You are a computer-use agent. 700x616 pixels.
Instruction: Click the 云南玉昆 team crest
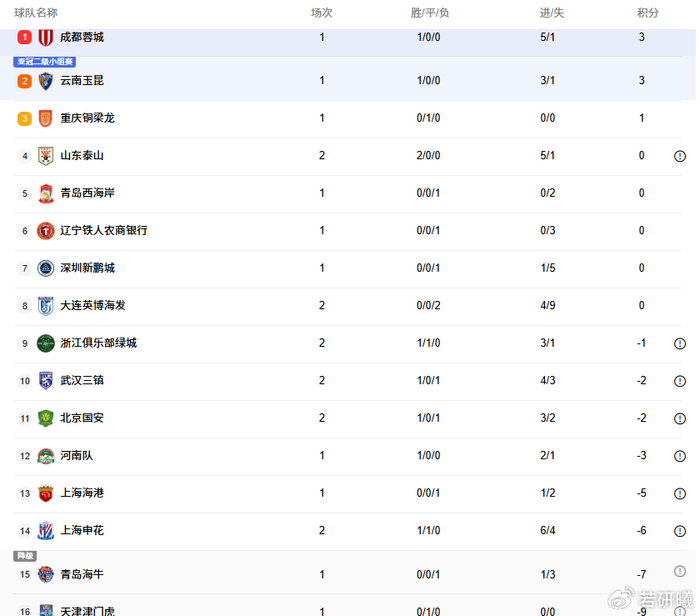coord(46,81)
